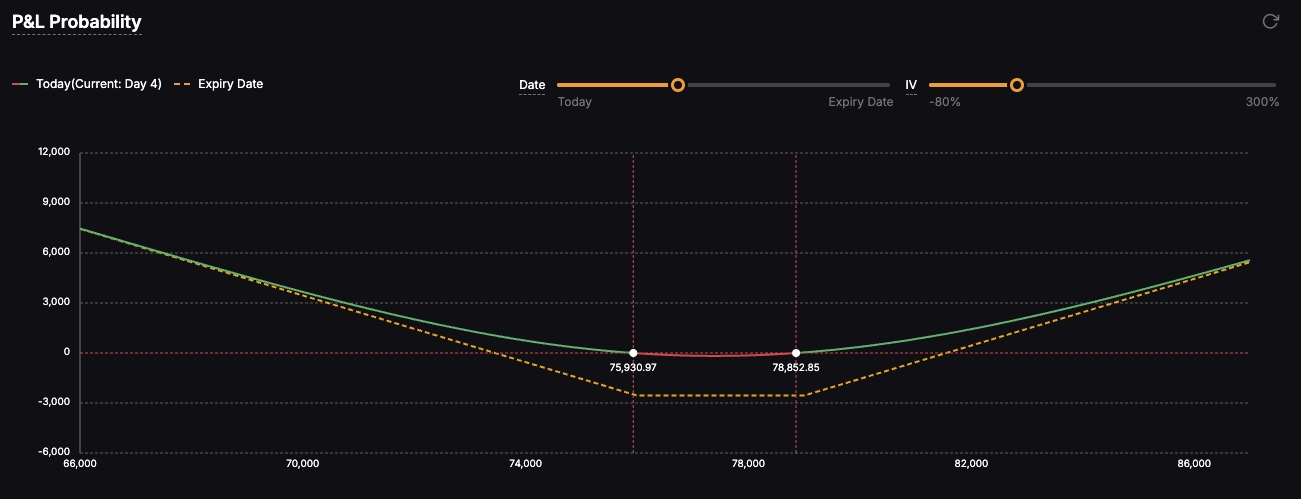Viewport: 1301px width, 499px height.
Task: Click the Date label beside the slider
Action: [x=532, y=85]
